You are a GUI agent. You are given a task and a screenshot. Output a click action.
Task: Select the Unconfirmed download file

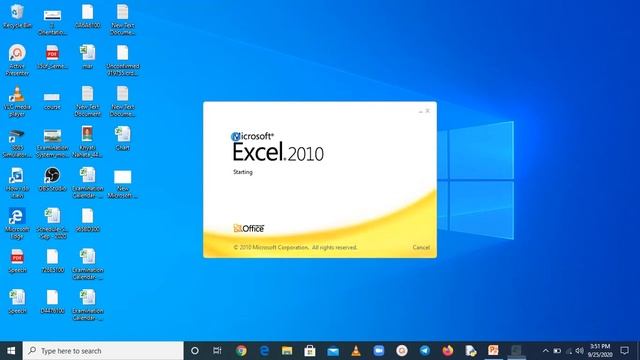click(122, 60)
